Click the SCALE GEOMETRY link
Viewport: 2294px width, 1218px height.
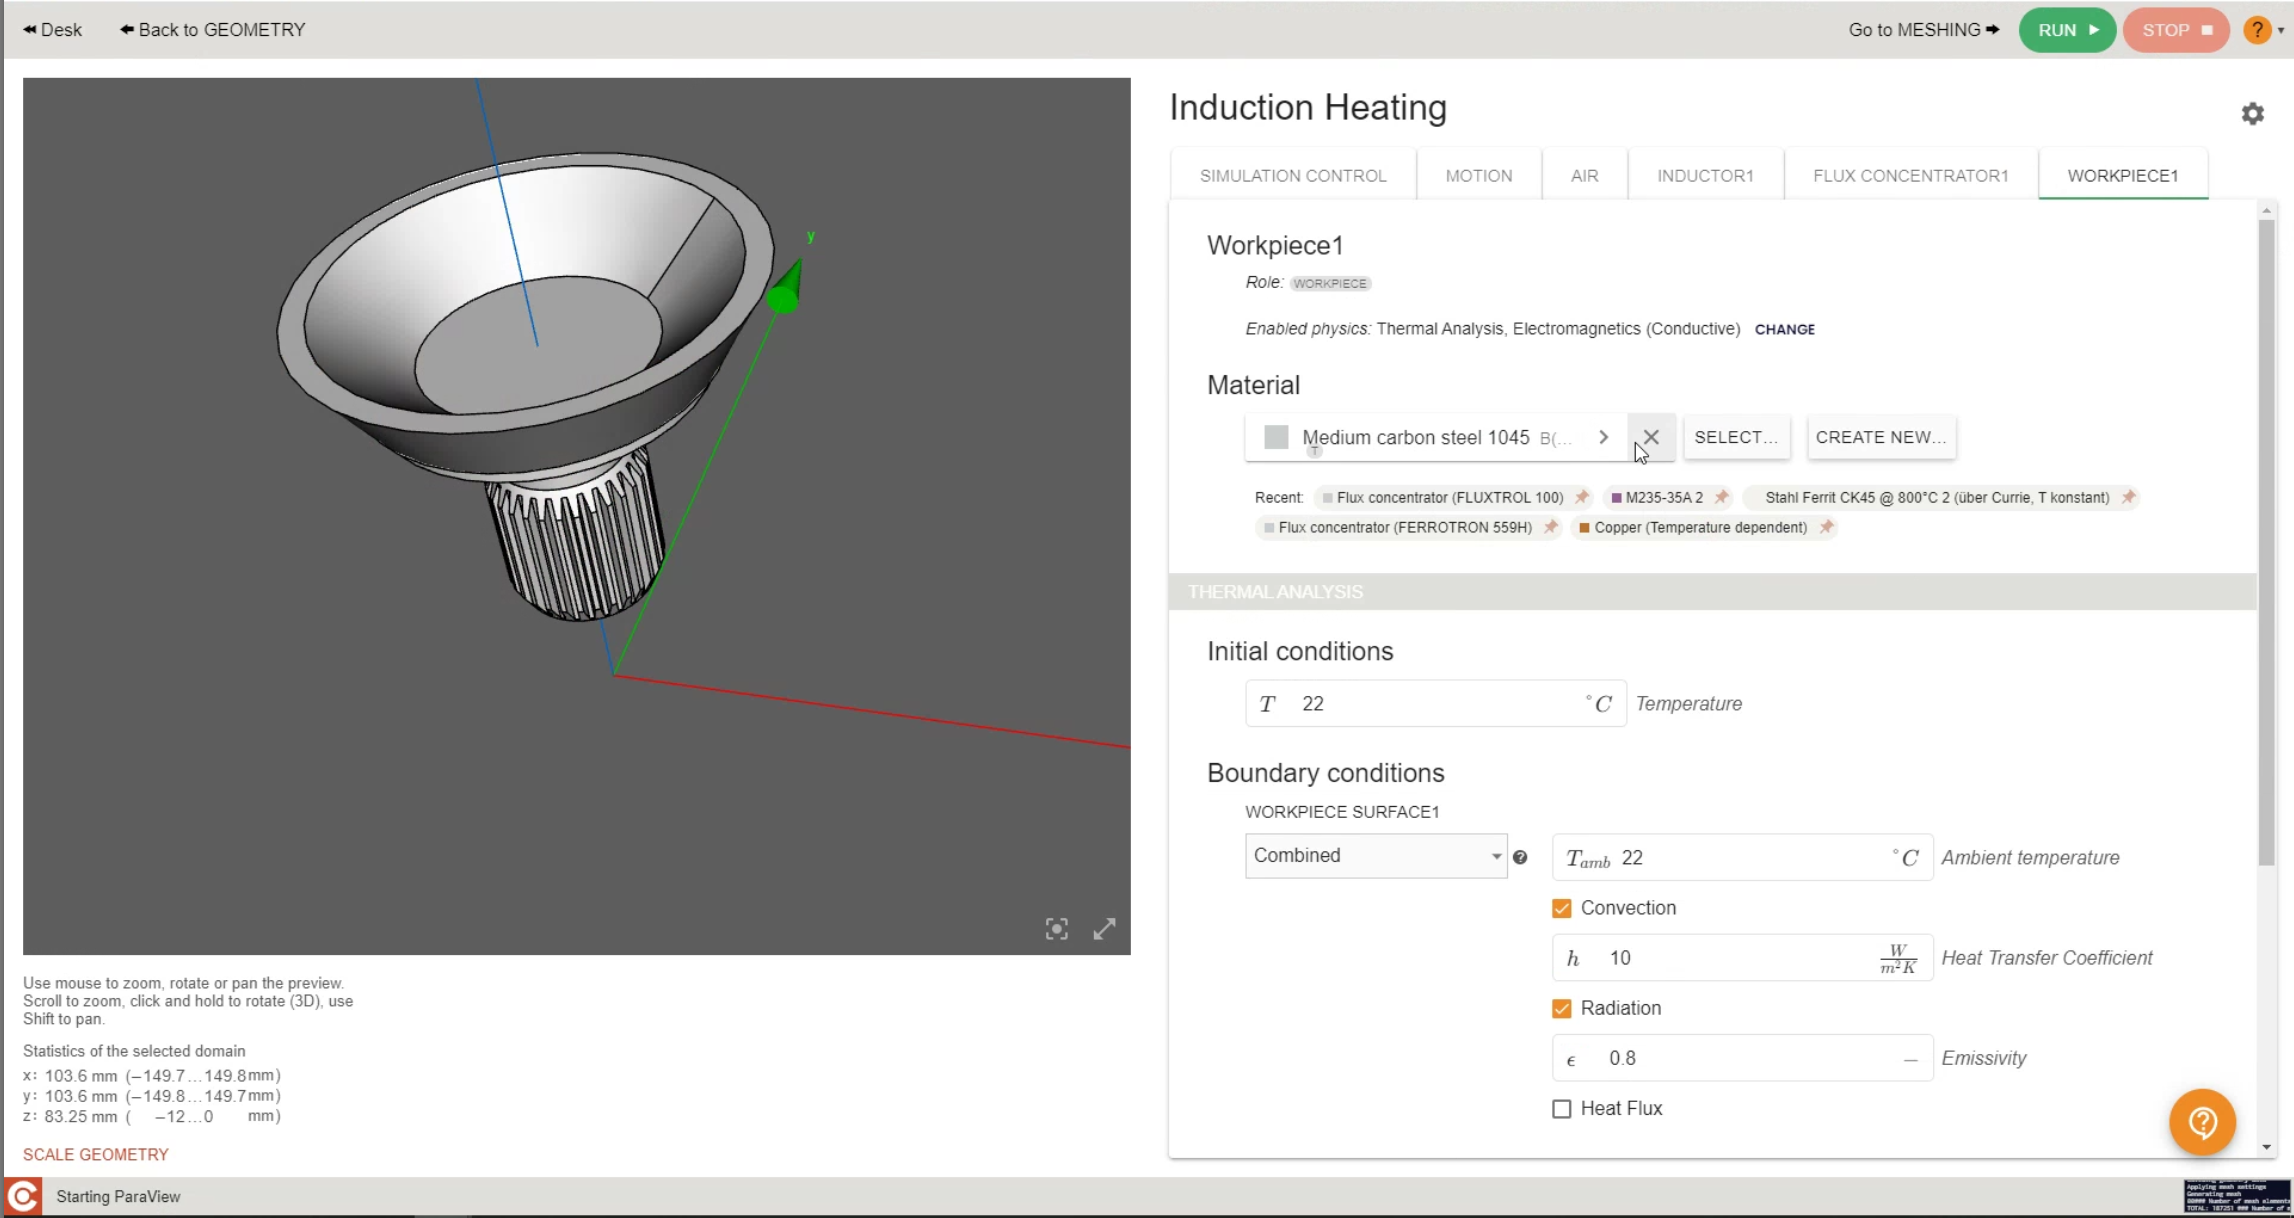pyautogui.click(x=96, y=1154)
